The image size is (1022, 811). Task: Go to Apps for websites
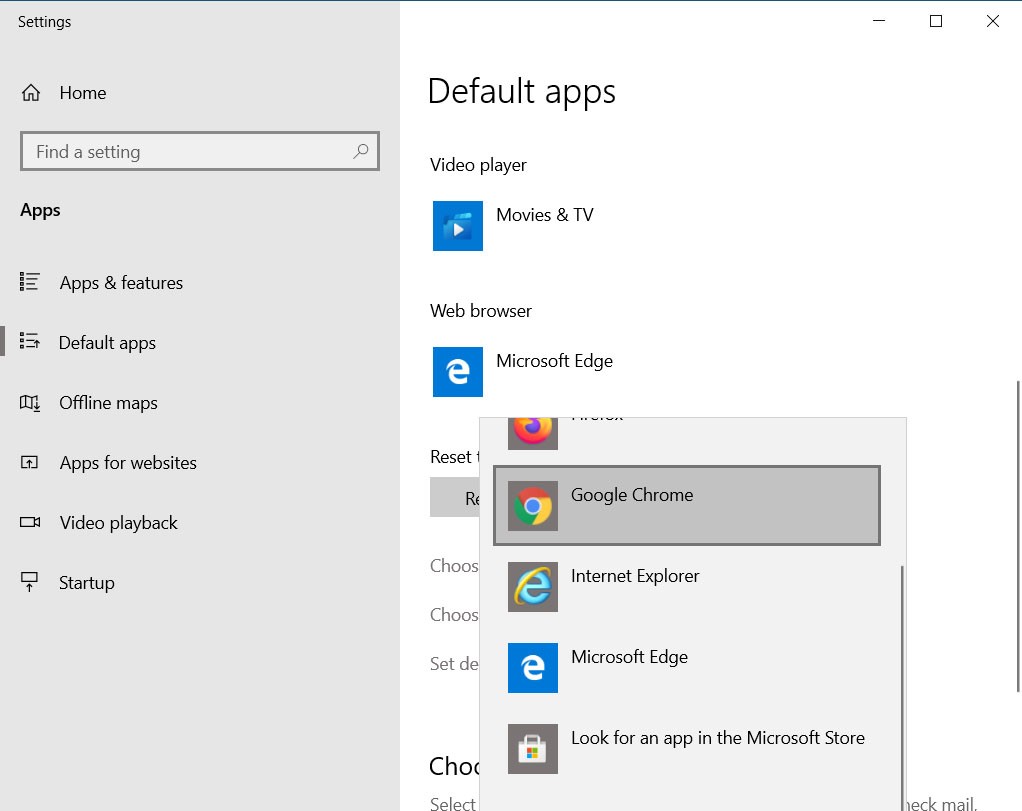pyautogui.click(x=128, y=463)
